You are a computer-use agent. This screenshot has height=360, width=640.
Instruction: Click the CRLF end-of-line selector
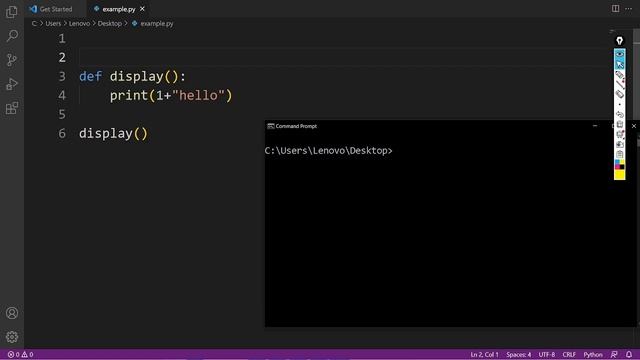point(569,354)
